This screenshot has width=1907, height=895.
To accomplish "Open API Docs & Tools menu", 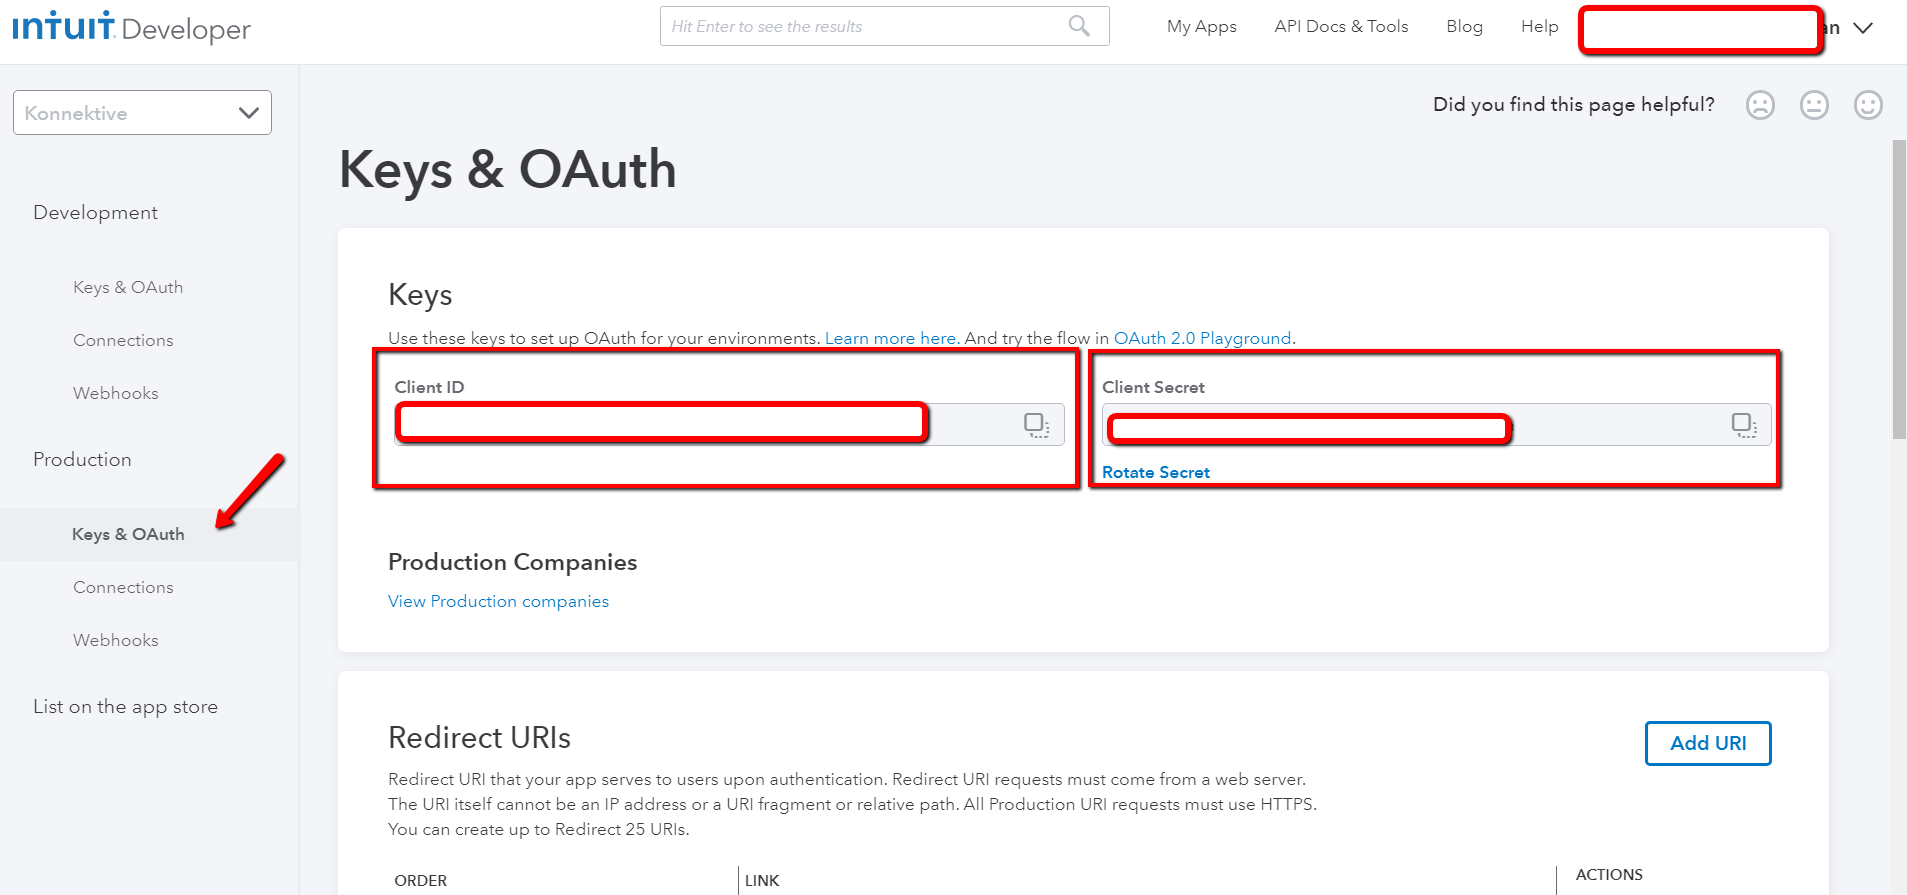I will tap(1340, 27).
